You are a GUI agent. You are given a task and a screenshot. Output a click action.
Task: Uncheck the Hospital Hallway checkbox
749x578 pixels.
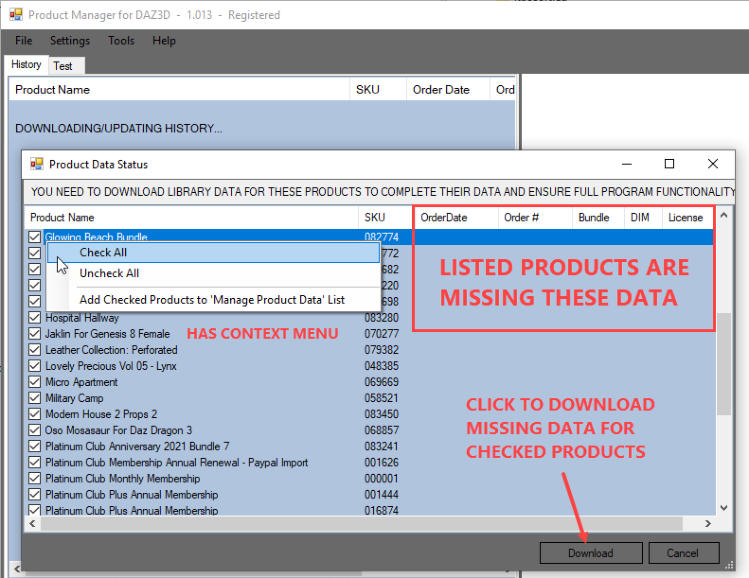35,318
